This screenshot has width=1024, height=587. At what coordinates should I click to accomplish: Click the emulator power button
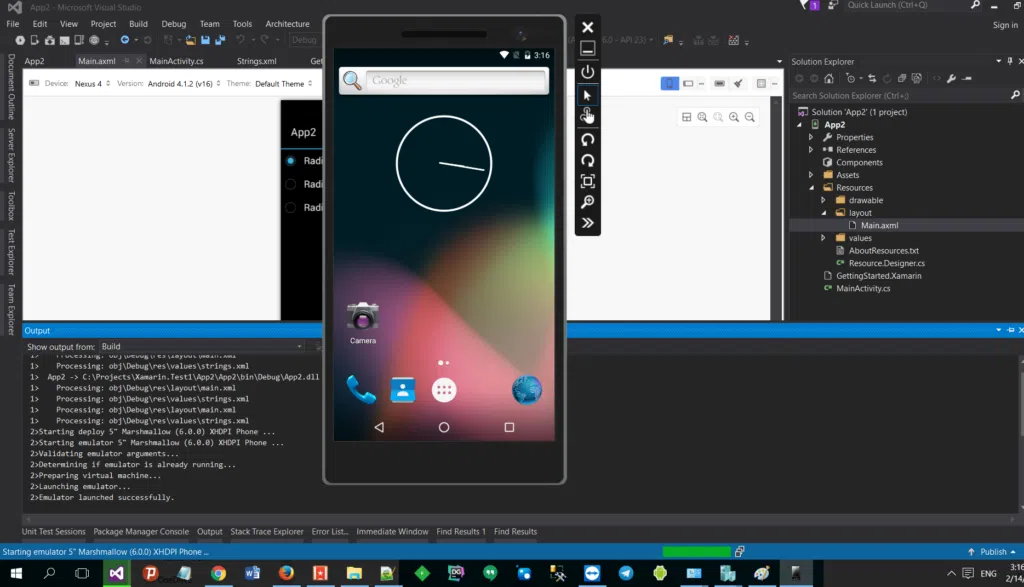click(x=587, y=70)
